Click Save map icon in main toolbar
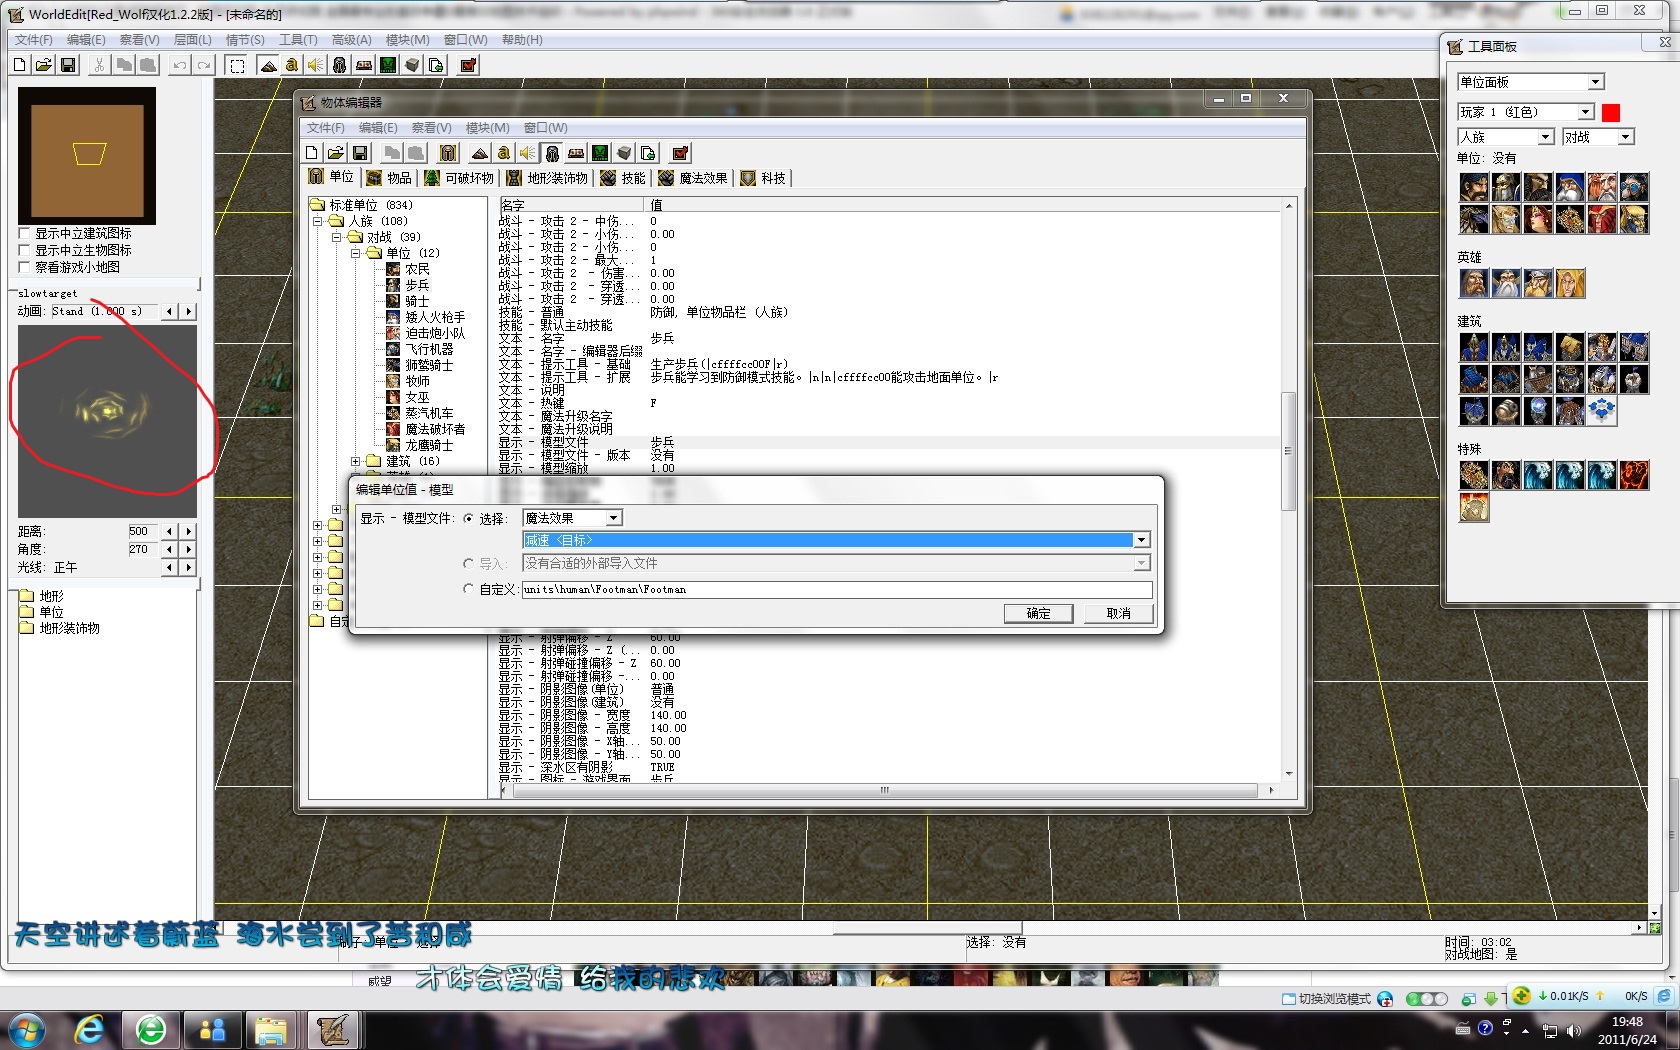Screen dimensions: 1680x1050 point(68,65)
